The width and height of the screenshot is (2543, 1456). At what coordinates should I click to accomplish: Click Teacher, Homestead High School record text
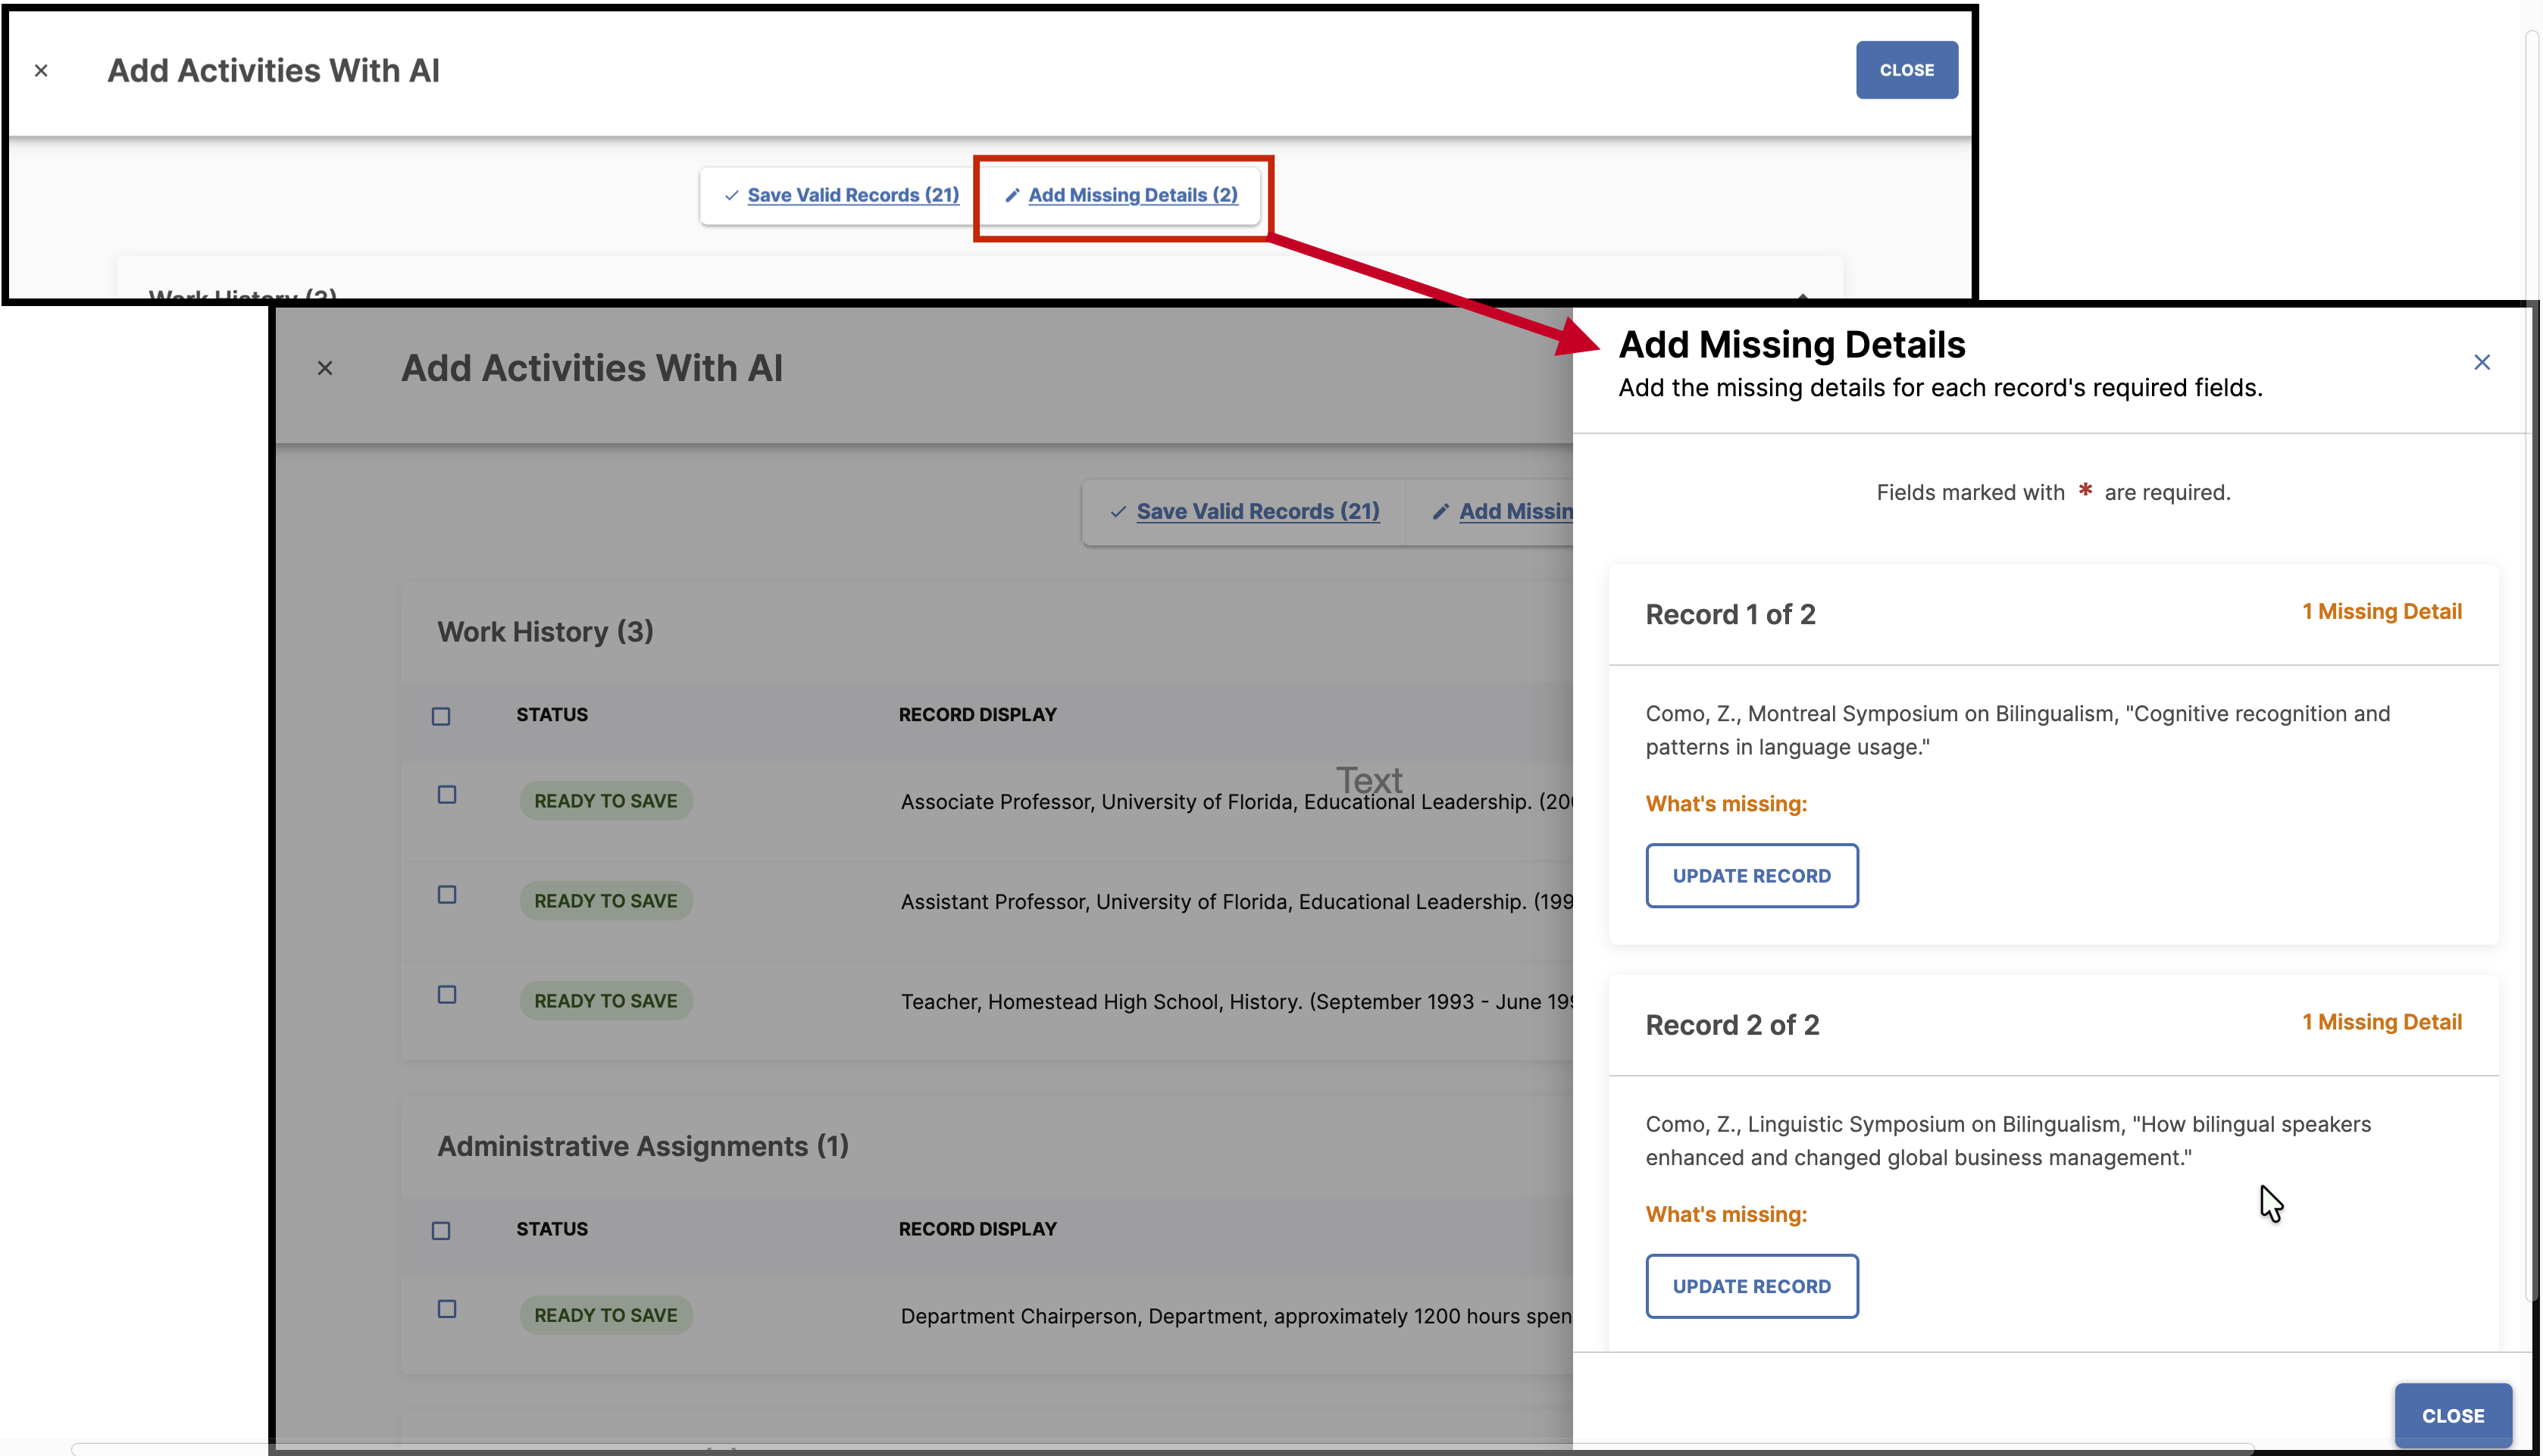tap(1236, 1002)
